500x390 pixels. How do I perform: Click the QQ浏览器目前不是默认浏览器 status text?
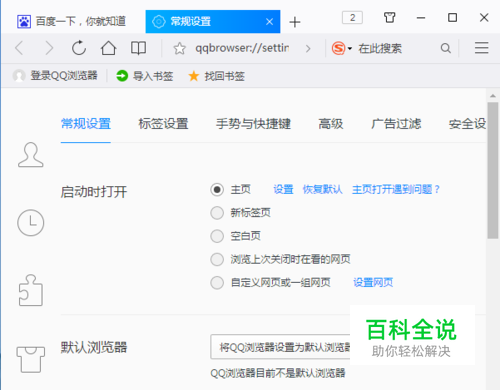pos(278,373)
